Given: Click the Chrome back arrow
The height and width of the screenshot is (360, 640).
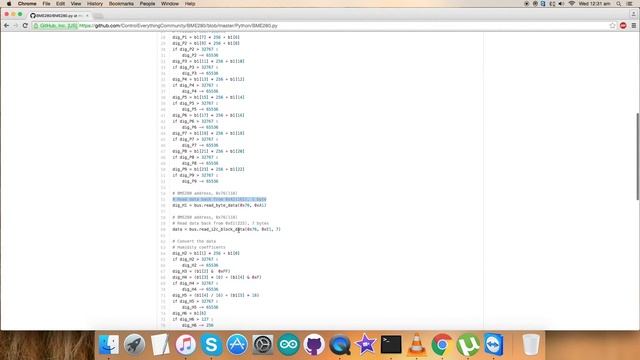Looking at the screenshot, I should [7, 25].
